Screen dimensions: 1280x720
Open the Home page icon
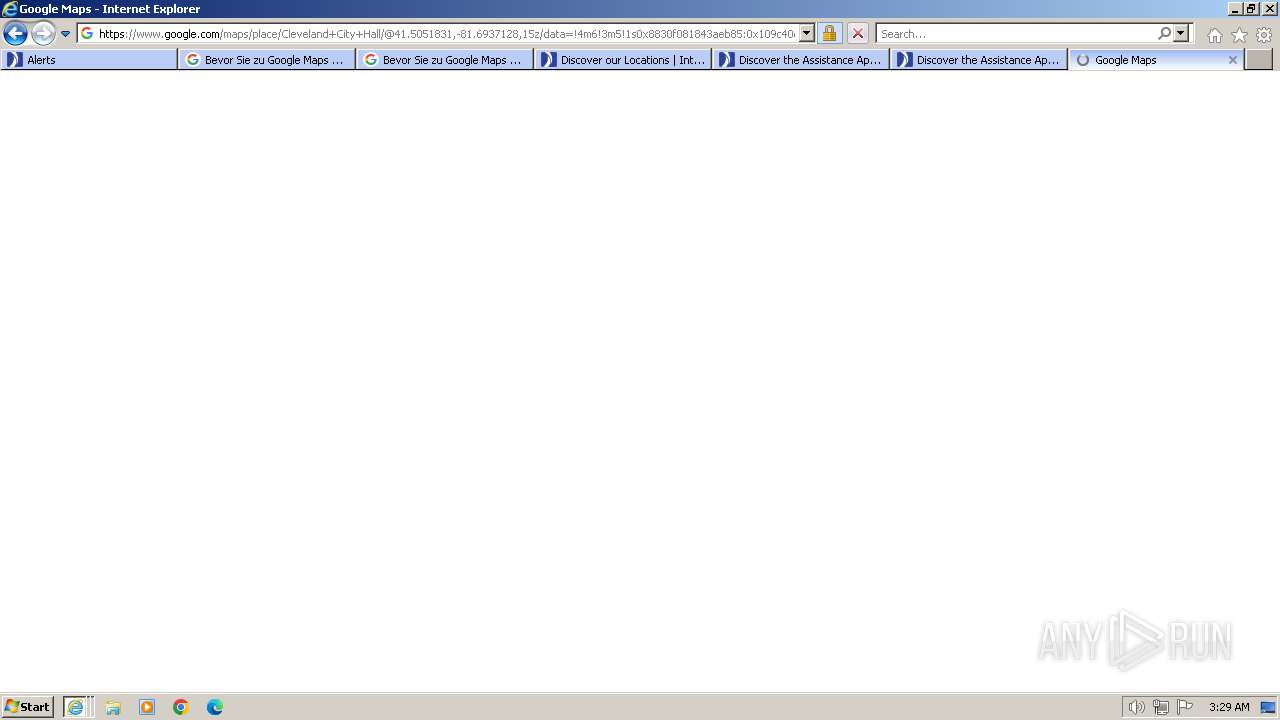[x=1214, y=35]
